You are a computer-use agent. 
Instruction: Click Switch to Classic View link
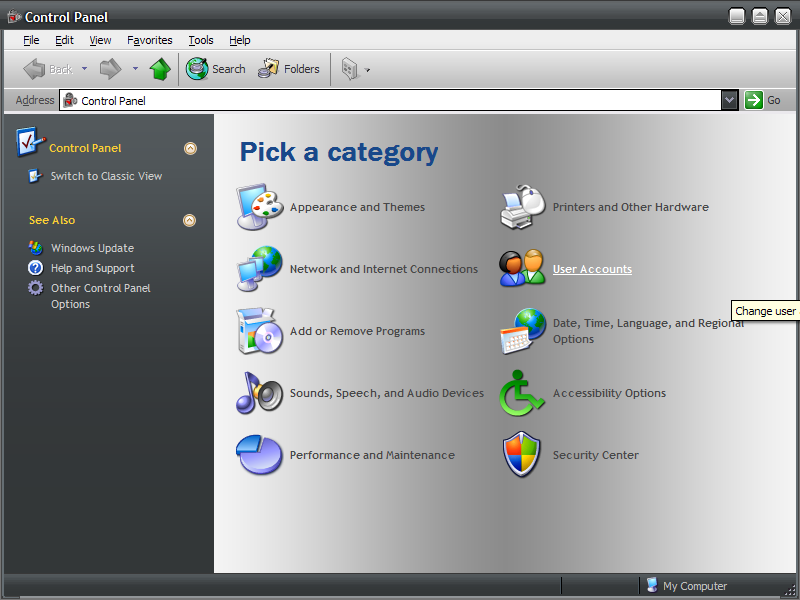[x=106, y=176]
